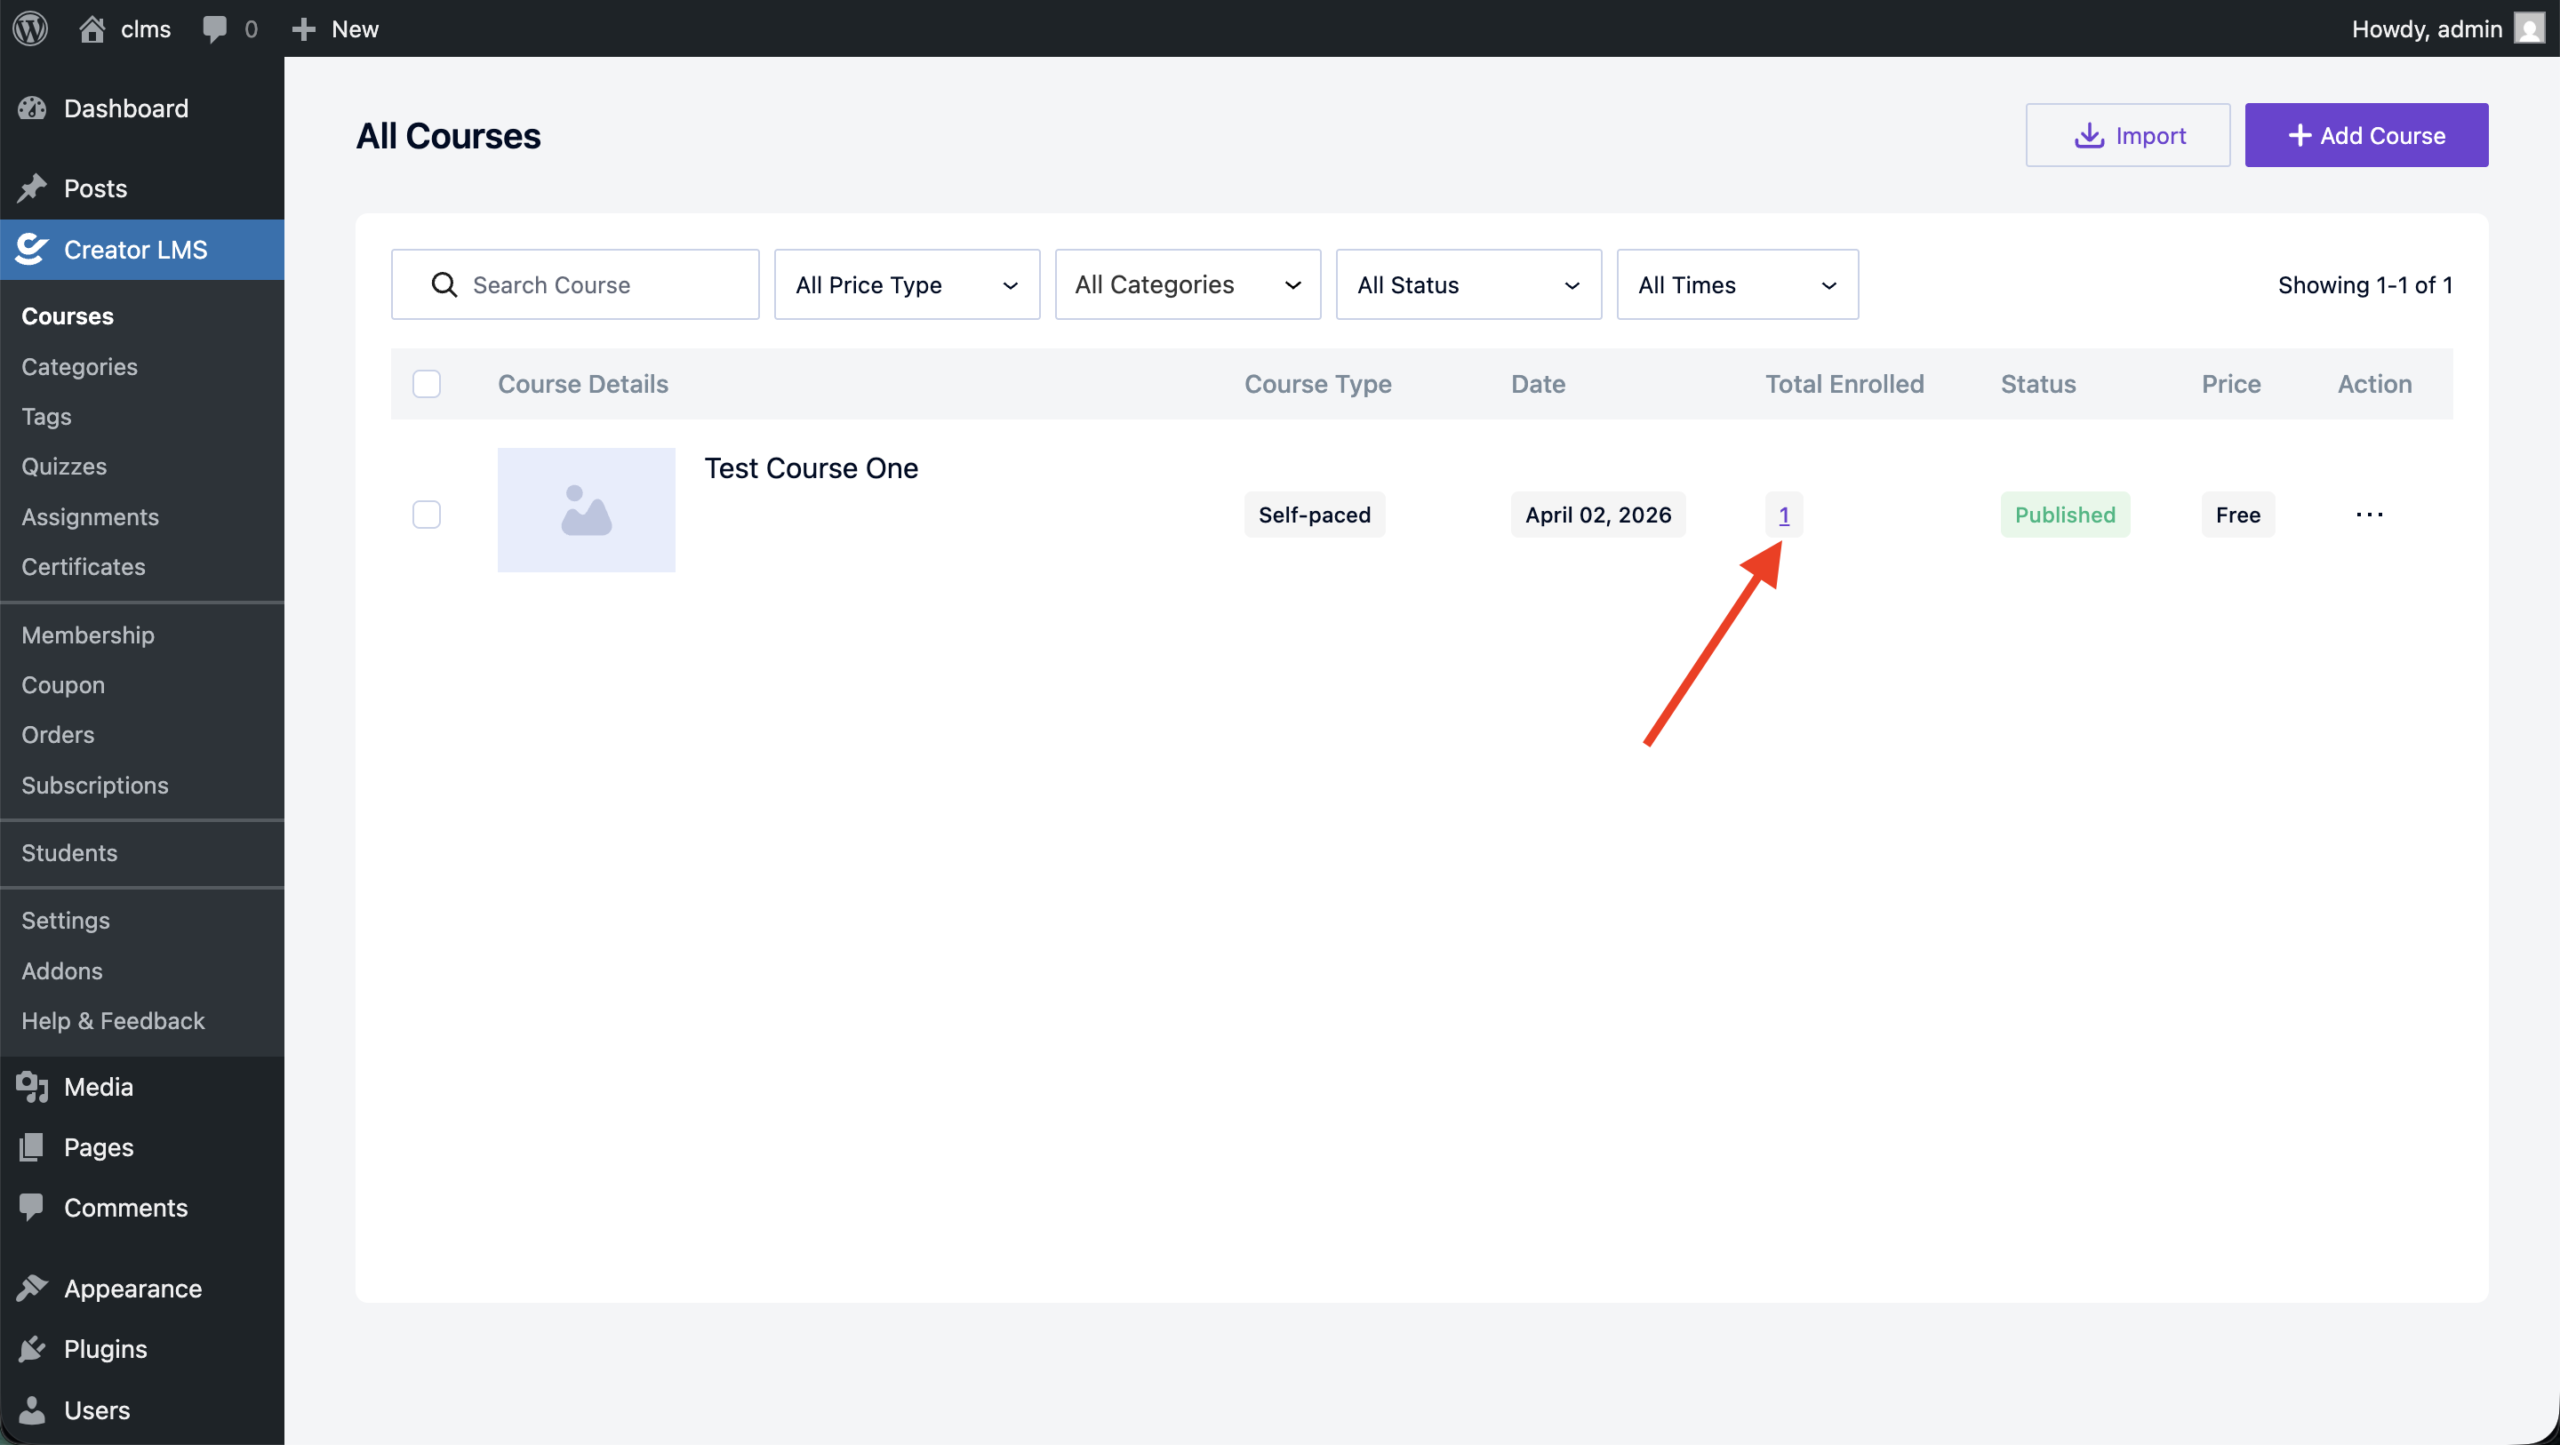Click inside the Search Course field
Screen dimensions: 2560x1445
click(x=575, y=284)
